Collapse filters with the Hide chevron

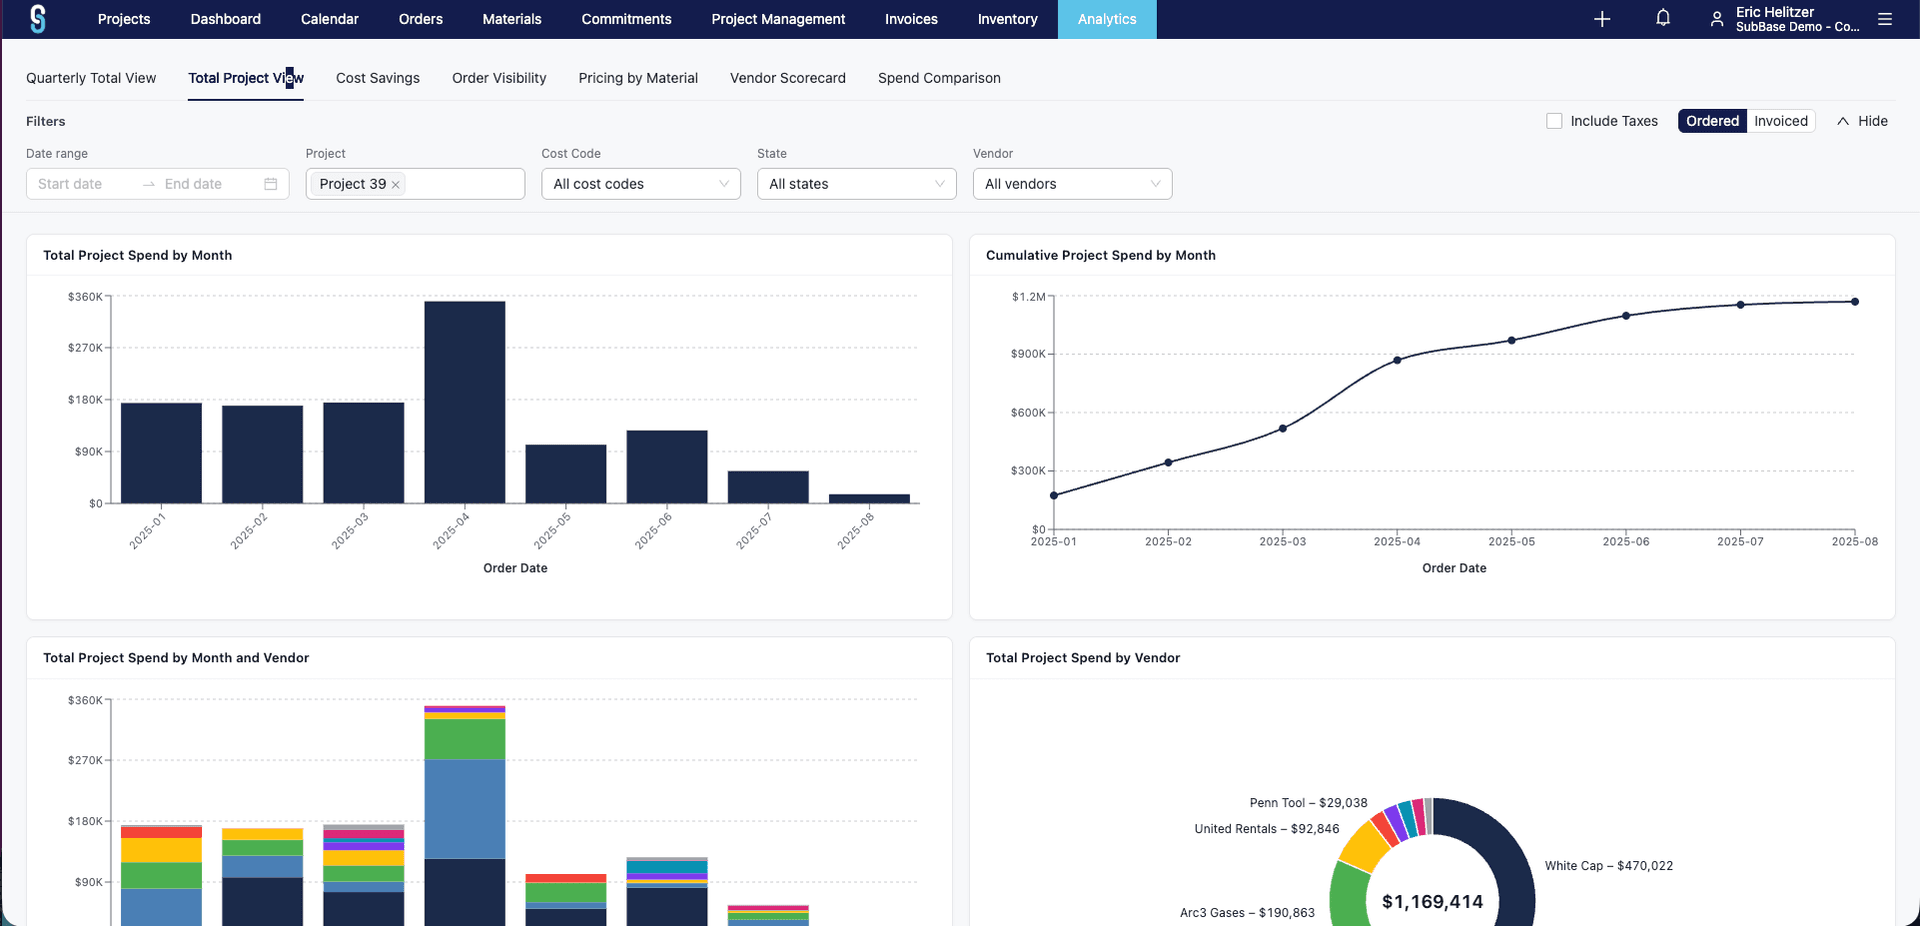[1843, 121]
